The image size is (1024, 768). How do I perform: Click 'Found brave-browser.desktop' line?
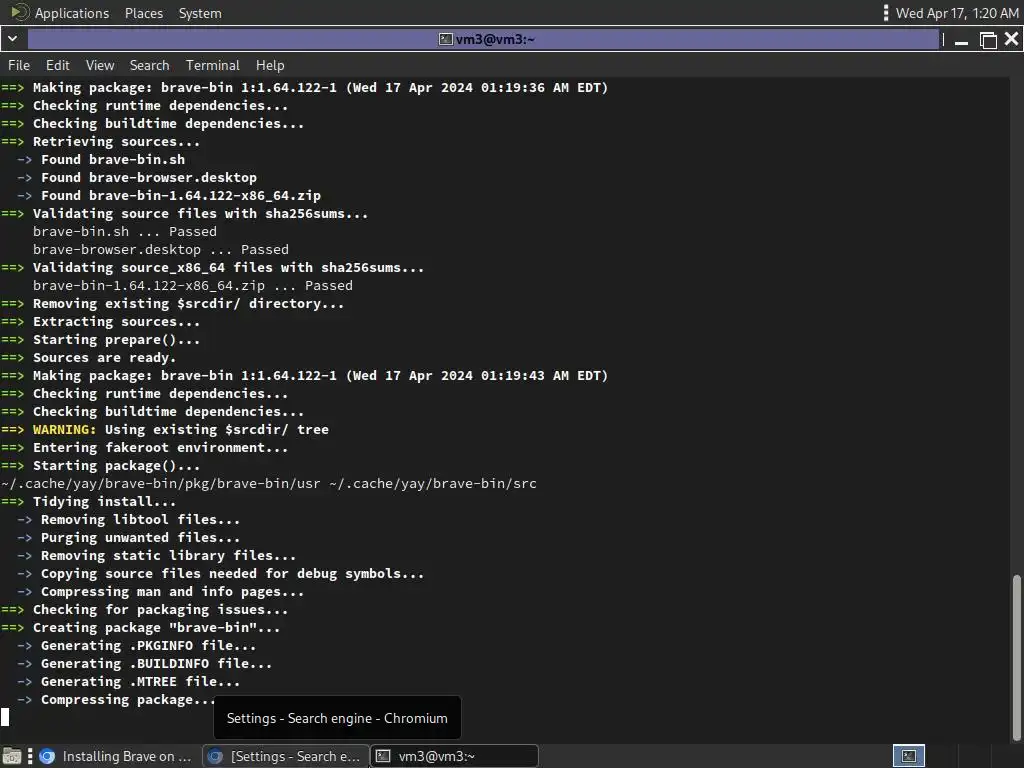[149, 178]
